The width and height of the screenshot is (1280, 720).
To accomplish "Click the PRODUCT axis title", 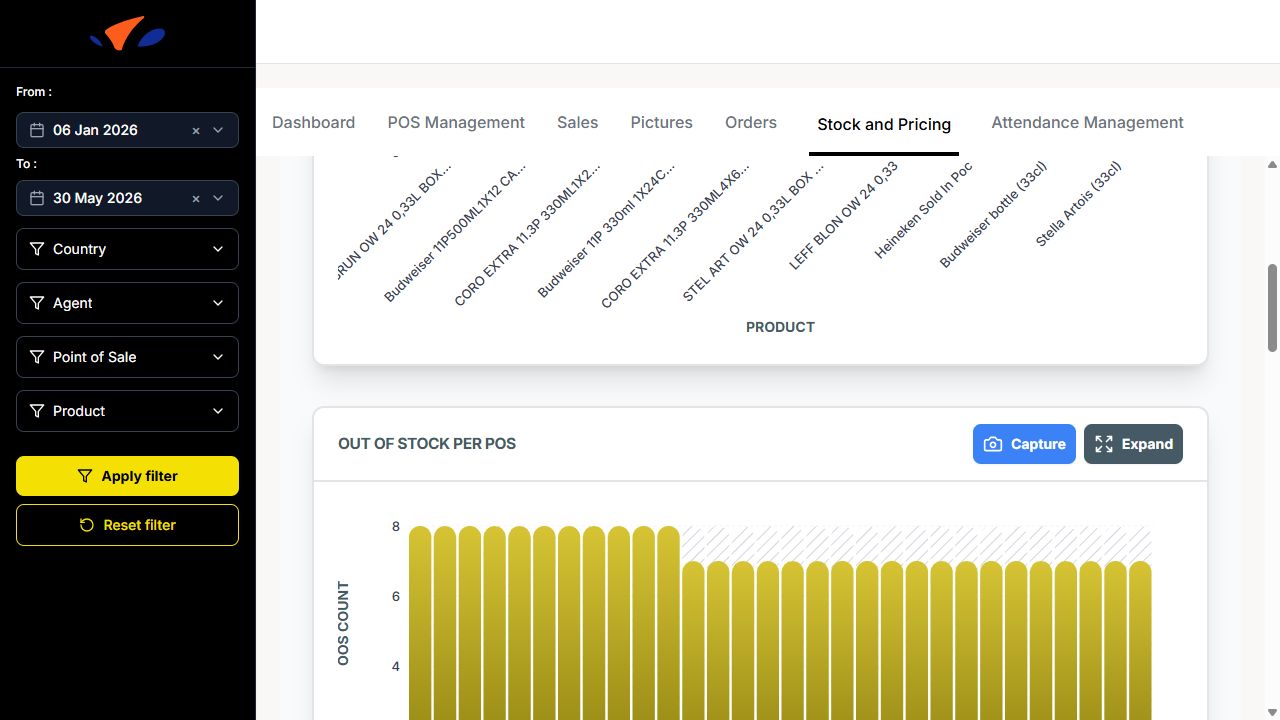I will [780, 327].
